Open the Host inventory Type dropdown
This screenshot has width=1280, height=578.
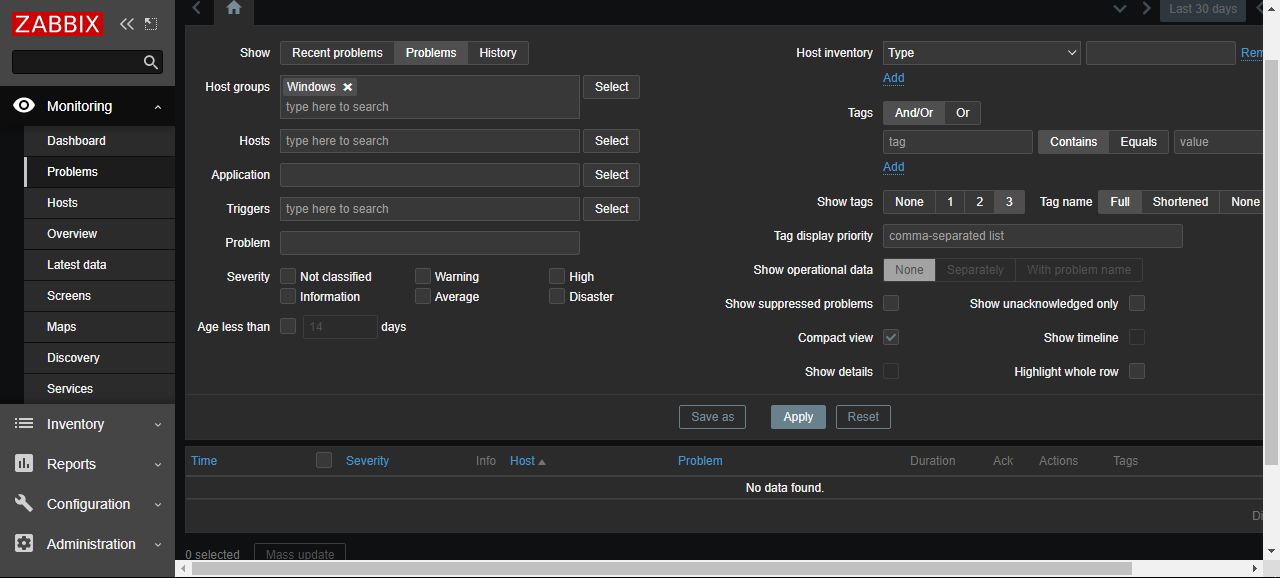click(x=981, y=53)
